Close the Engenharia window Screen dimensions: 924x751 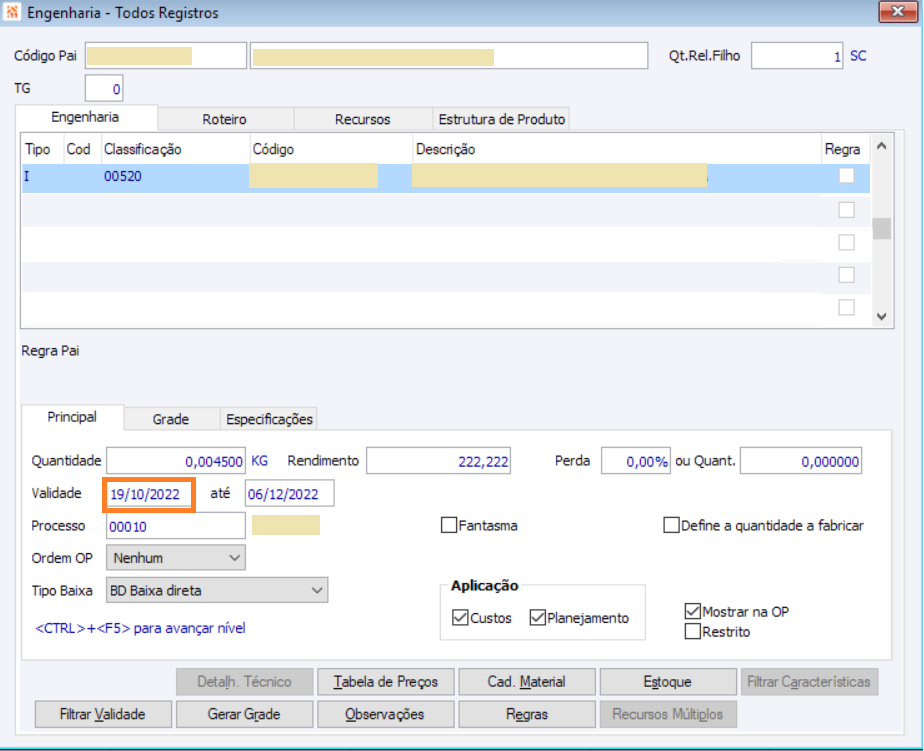897,11
